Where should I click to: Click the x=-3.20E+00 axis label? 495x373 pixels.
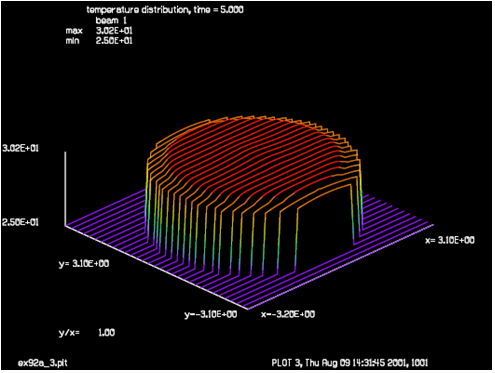click(288, 314)
